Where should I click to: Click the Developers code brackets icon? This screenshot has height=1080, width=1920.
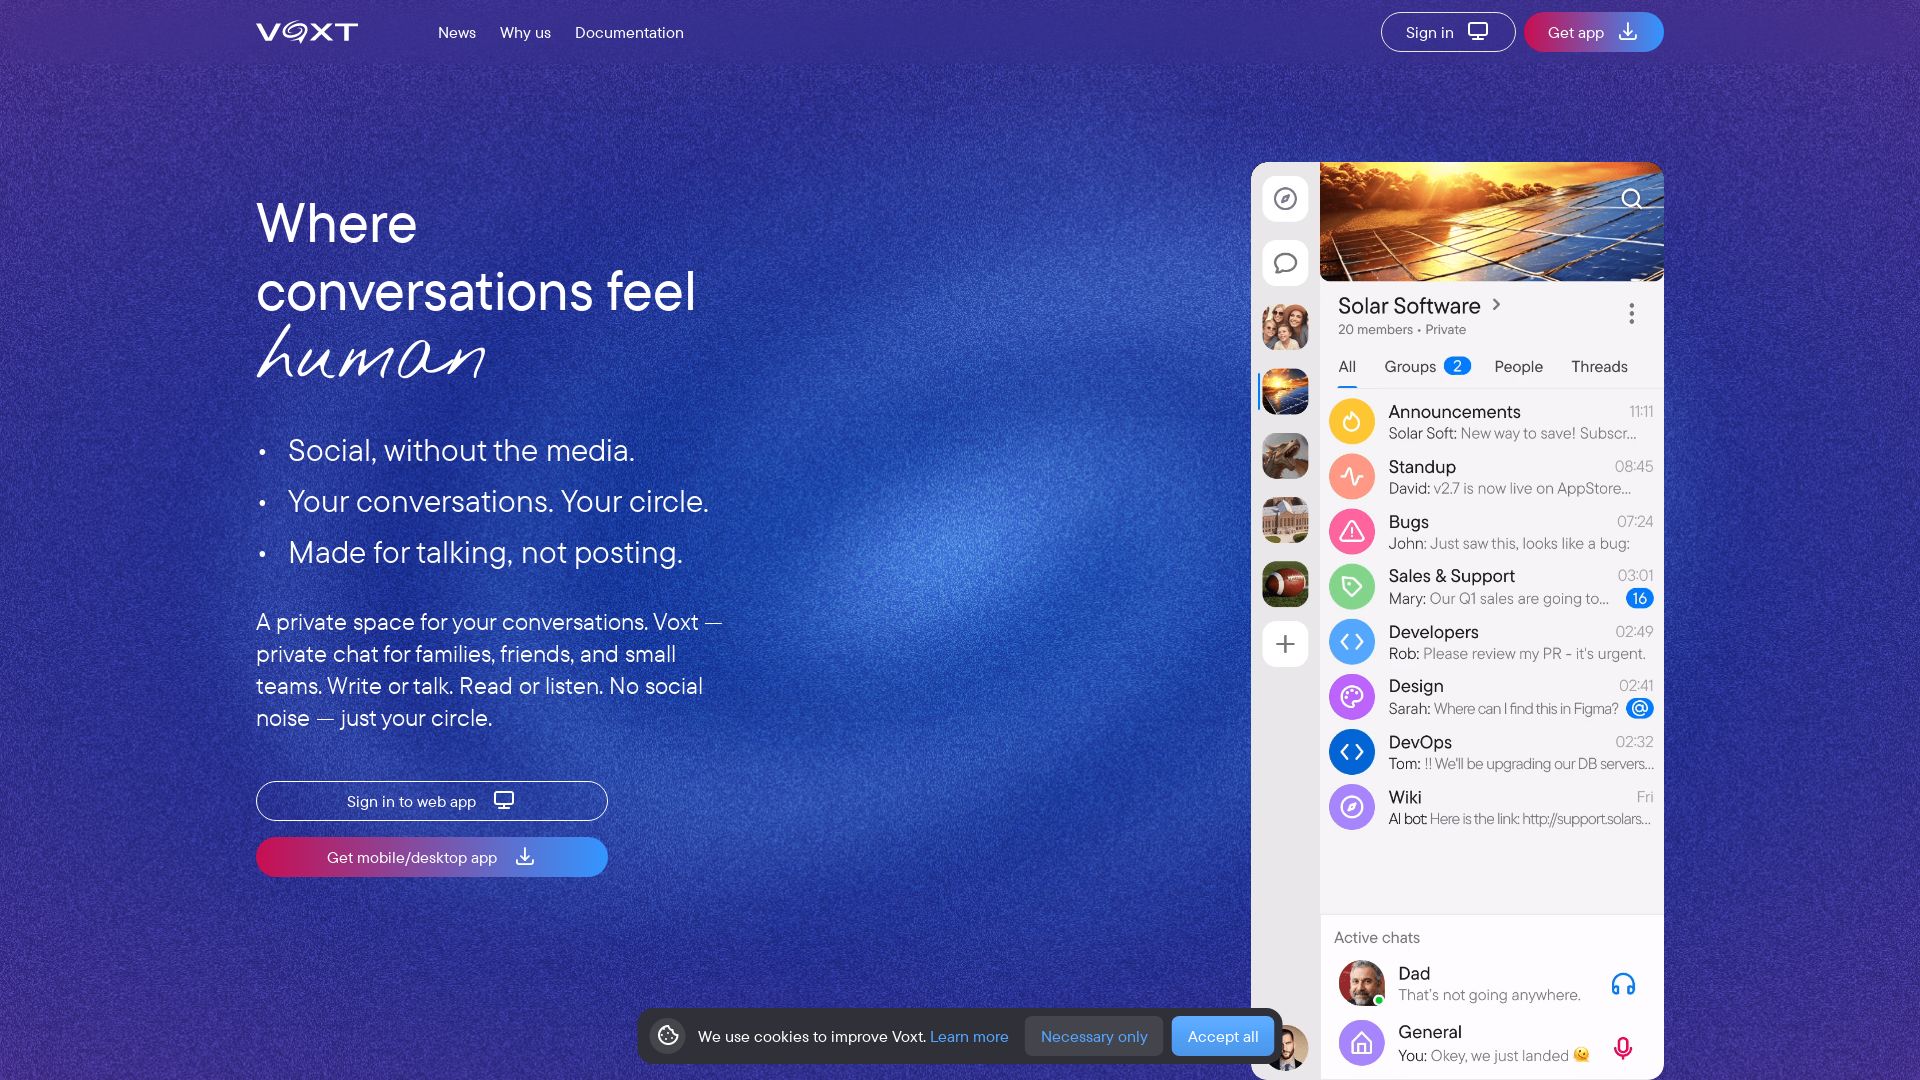coord(1351,642)
